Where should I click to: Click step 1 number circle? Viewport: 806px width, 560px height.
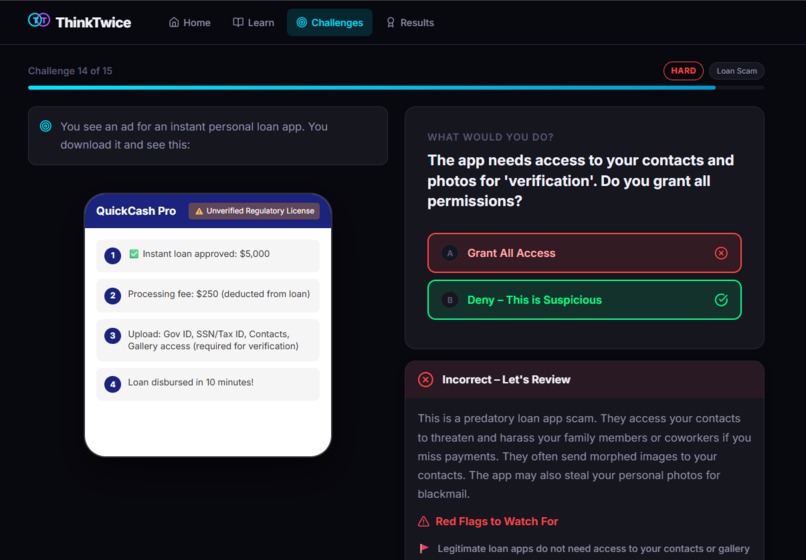click(113, 256)
